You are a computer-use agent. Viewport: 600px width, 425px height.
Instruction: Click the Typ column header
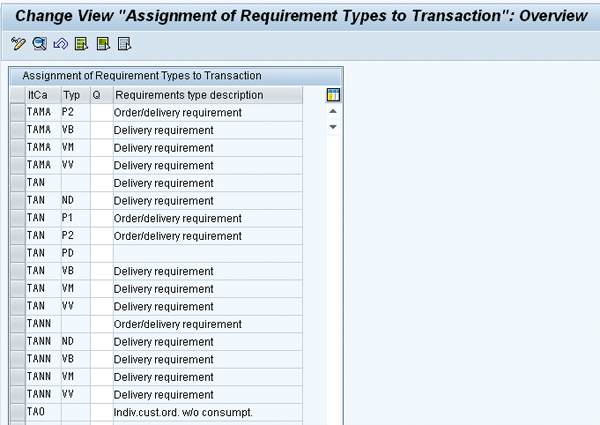pos(74,95)
